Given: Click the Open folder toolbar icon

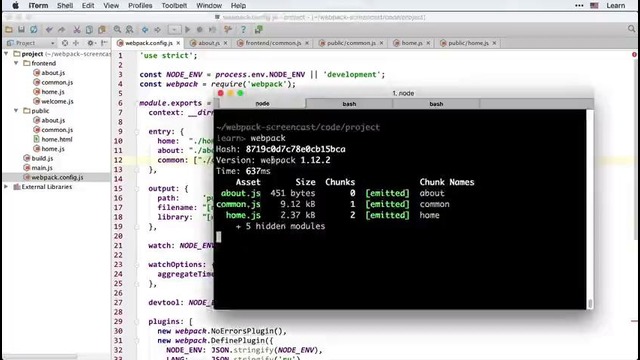Looking at the screenshot, I should [x=9, y=29].
